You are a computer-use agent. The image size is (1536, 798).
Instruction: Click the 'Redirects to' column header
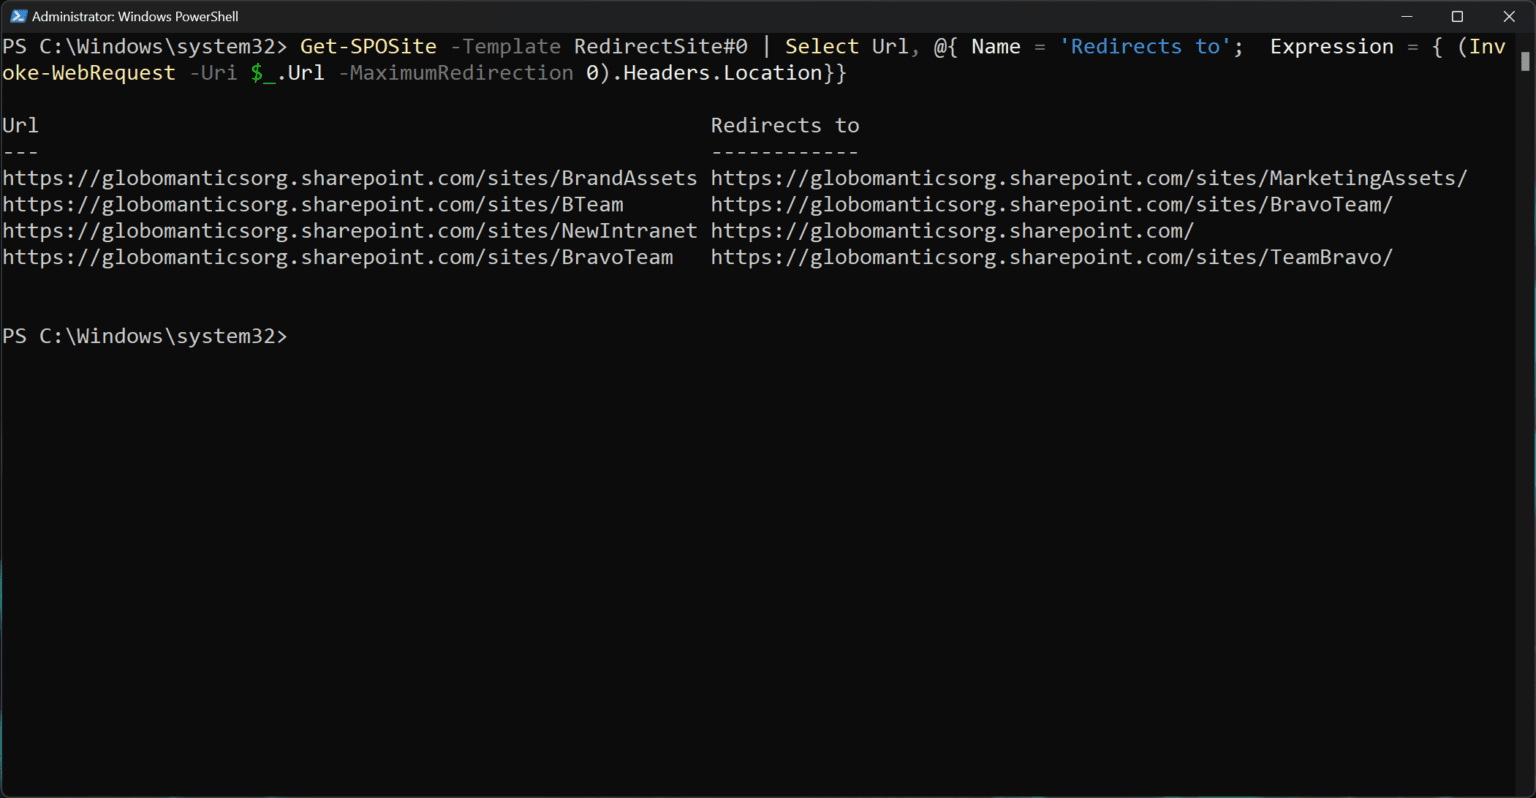[x=784, y=125]
